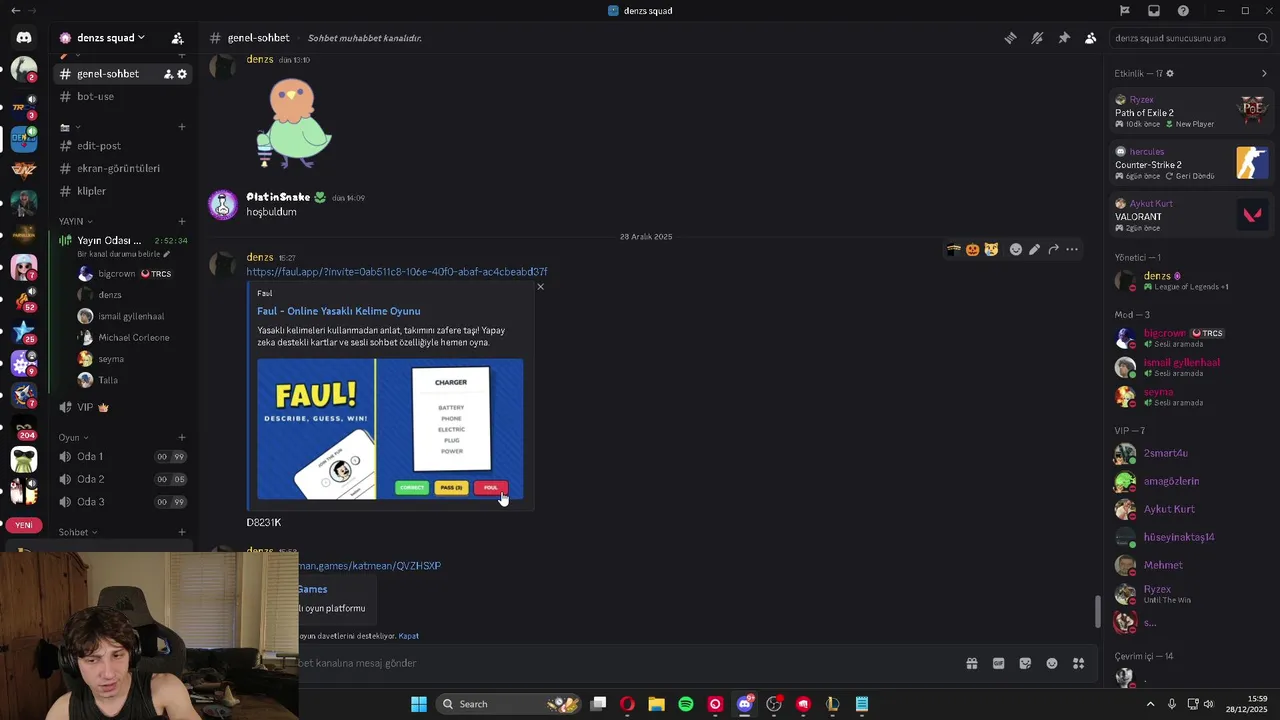
Task: Join Yayın Odası voice channel
Action: [x=110, y=240]
